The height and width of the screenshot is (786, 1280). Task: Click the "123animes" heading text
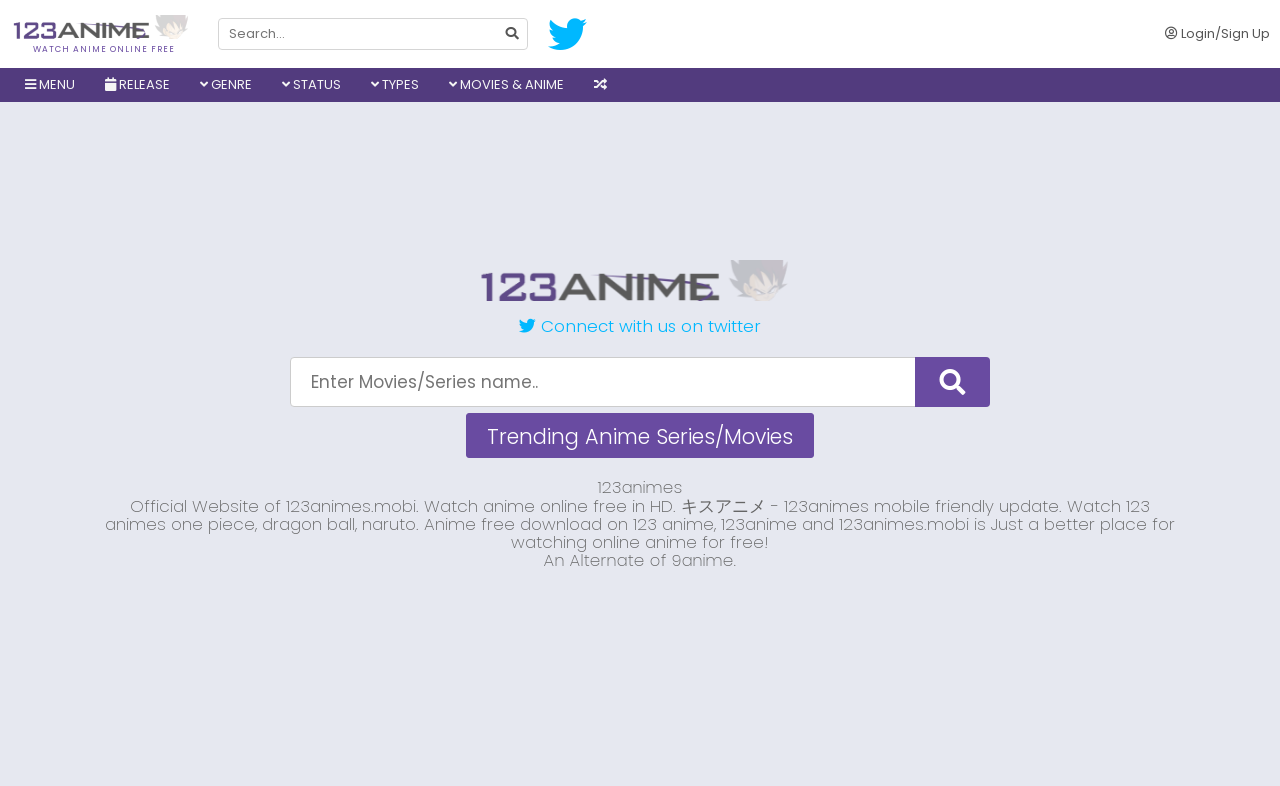pos(640,487)
